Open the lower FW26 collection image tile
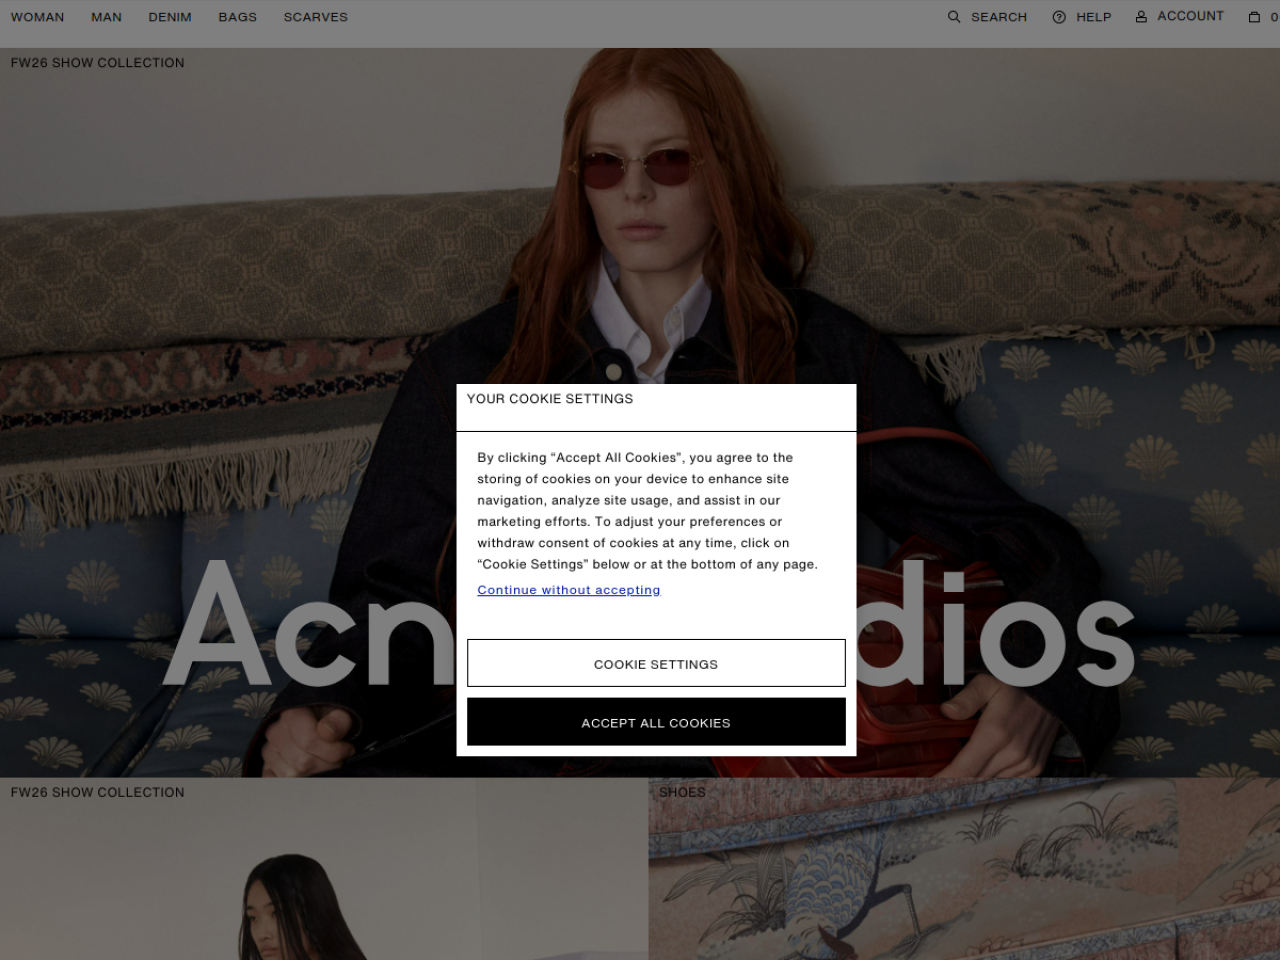Viewport: 1280px width, 960px height. 324,869
